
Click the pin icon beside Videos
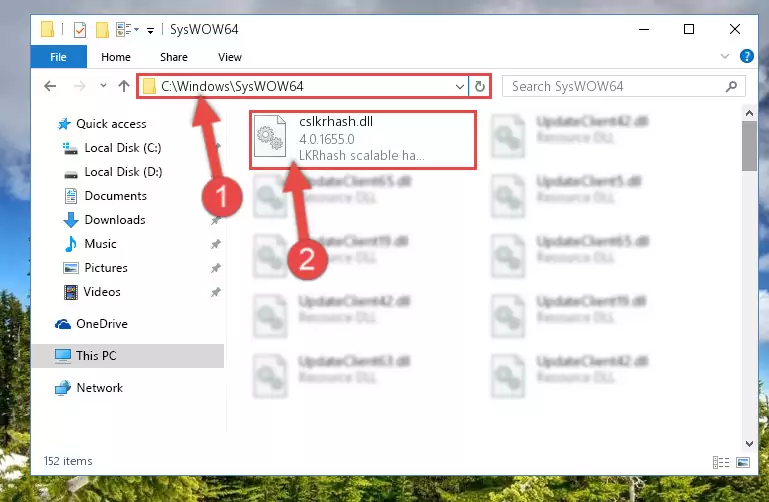(215, 292)
